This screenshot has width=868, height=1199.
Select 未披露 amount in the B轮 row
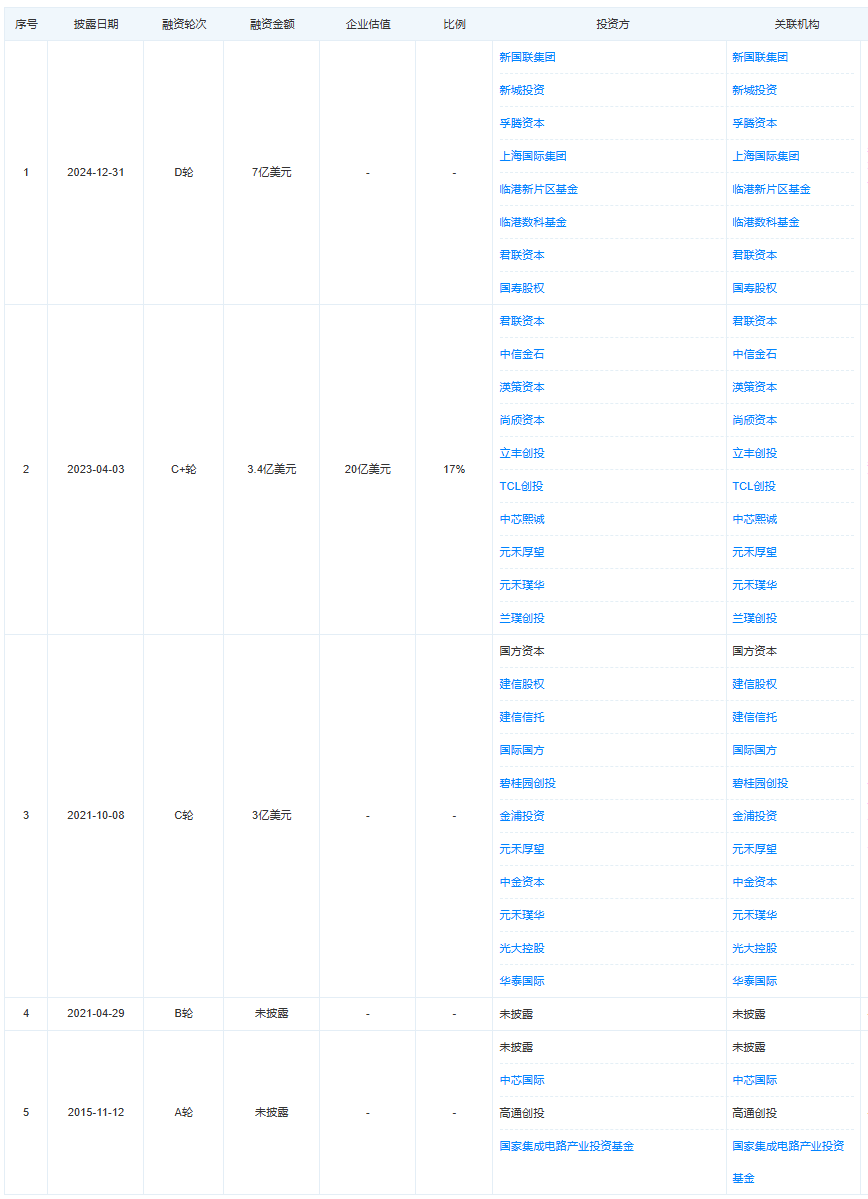[x=271, y=1014]
